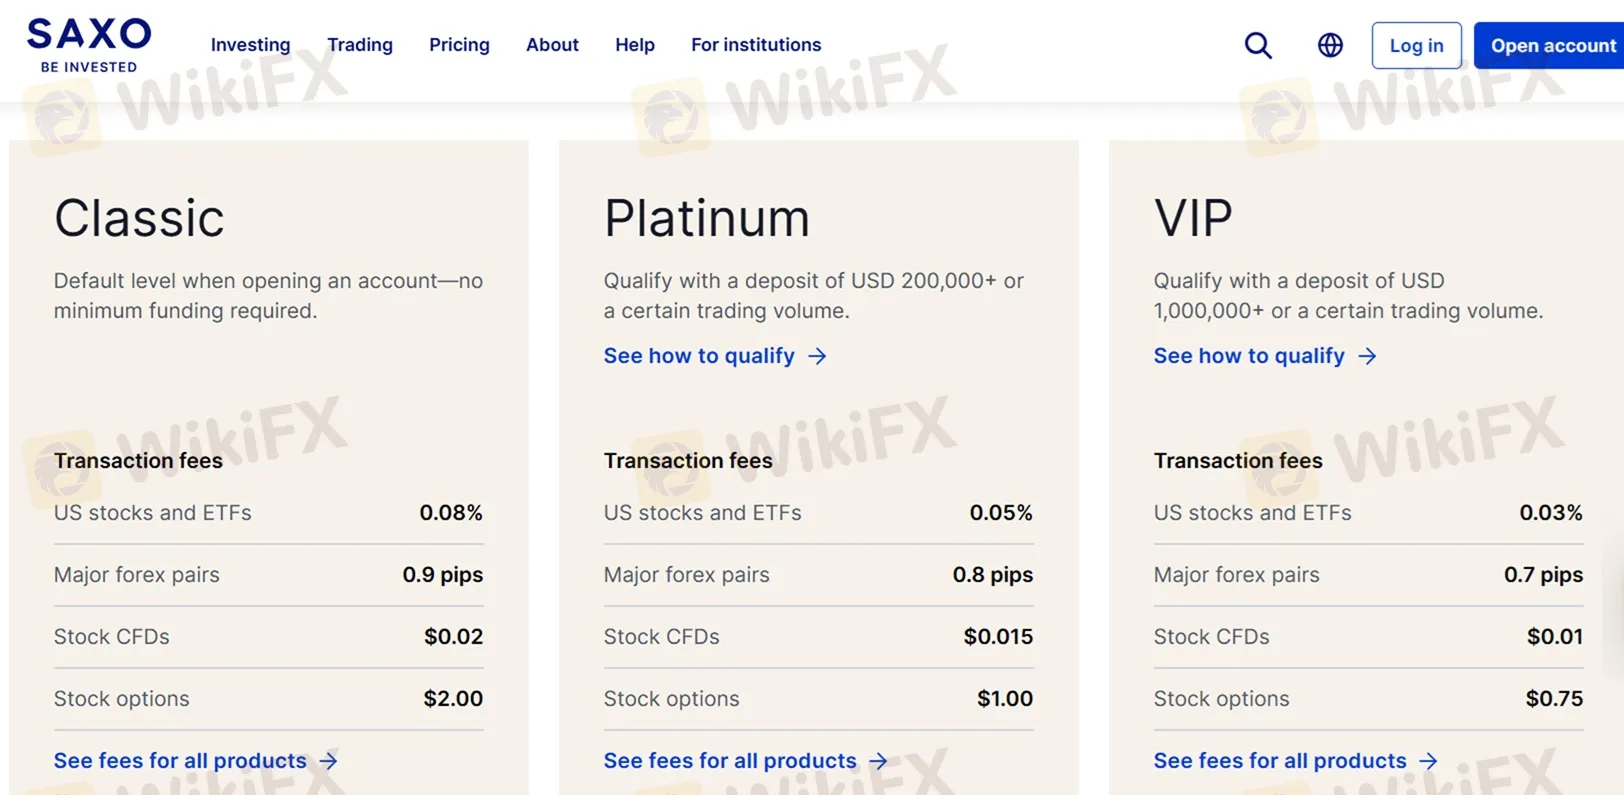
Task: Open the Trading menu
Action: coord(360,45)
